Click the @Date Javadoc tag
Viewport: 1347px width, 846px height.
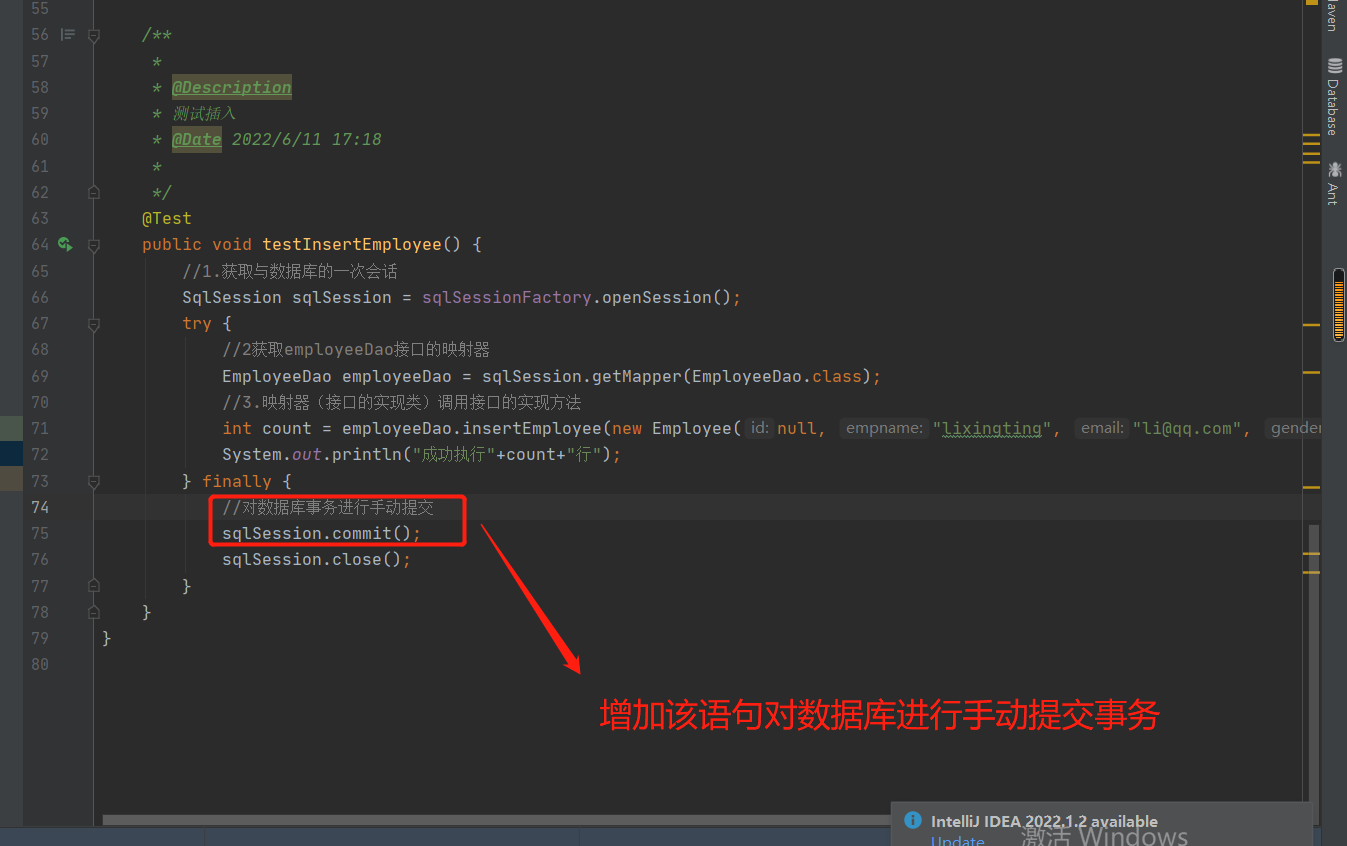(x=197, y=139)
